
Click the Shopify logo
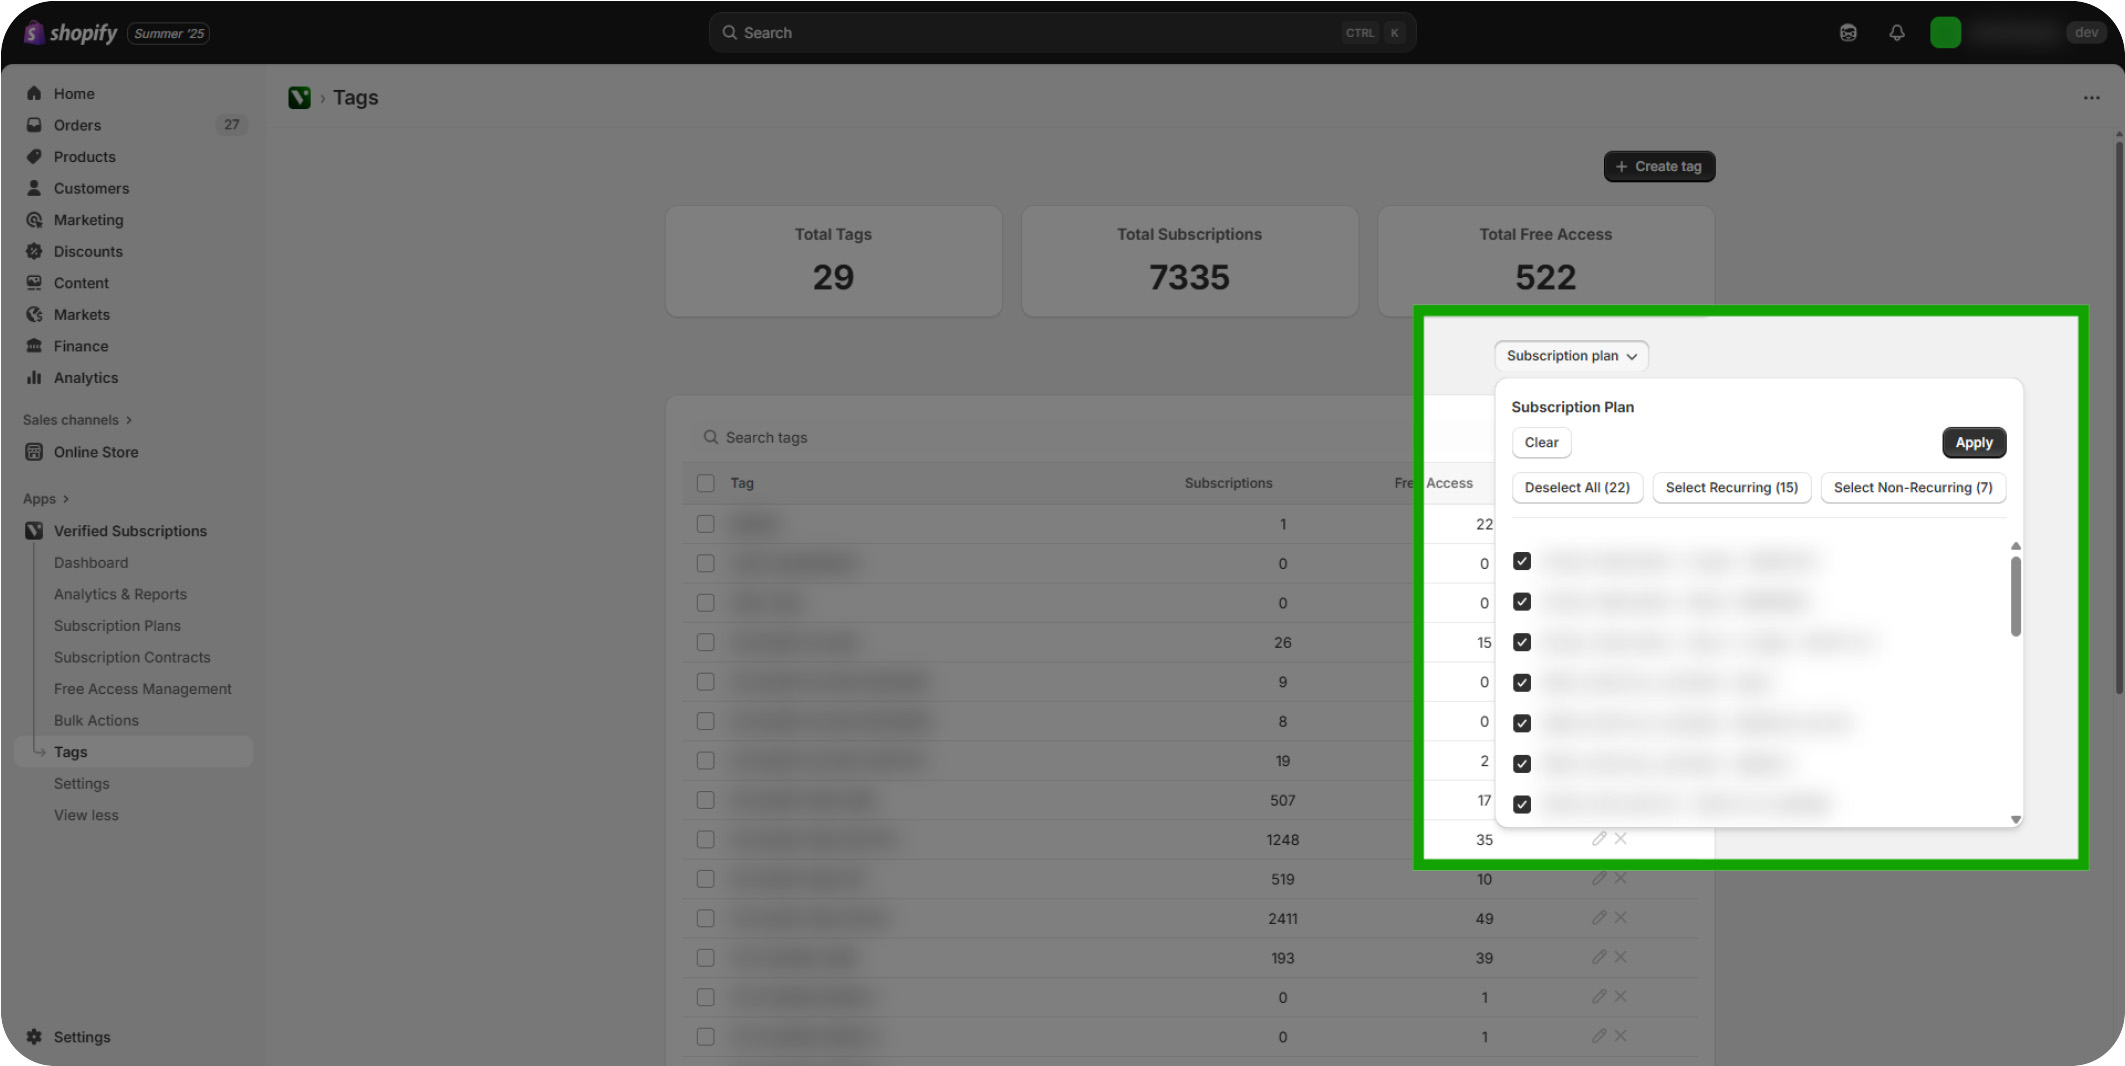(70, 33)
